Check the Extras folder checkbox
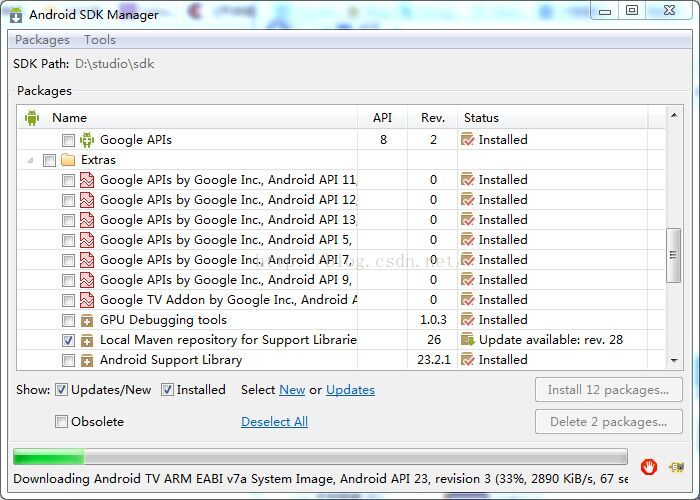The image size is (700, 500). [x=50, y=160]
